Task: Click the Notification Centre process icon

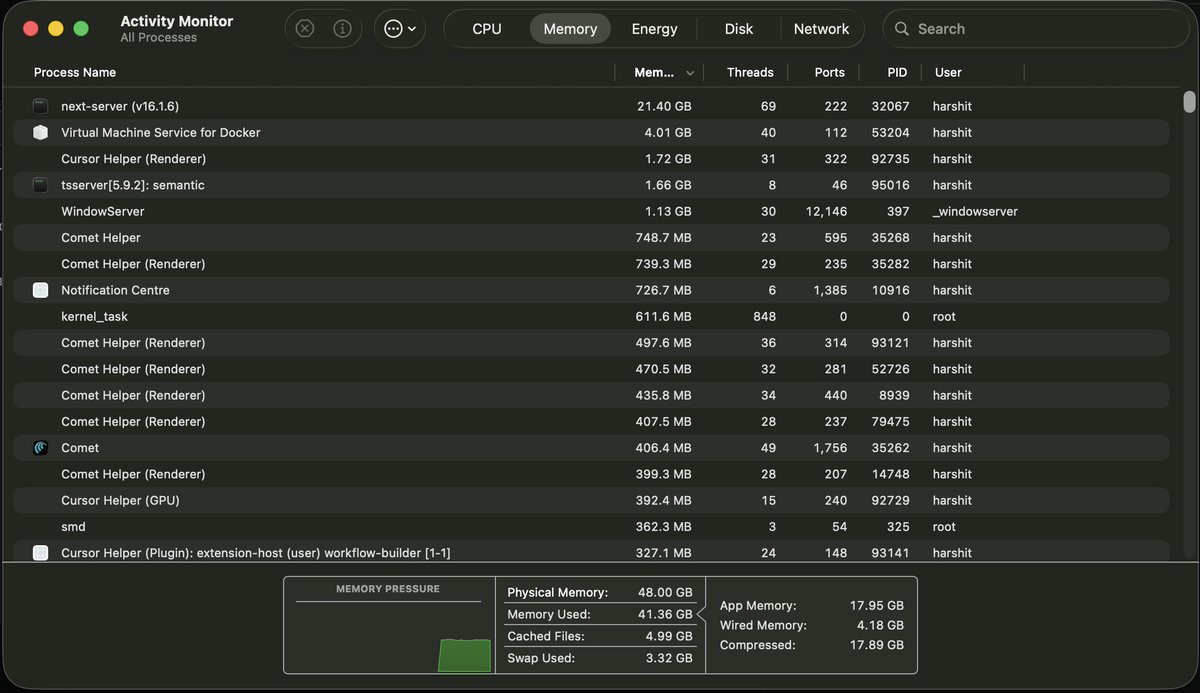Action: tap(40, 290)
